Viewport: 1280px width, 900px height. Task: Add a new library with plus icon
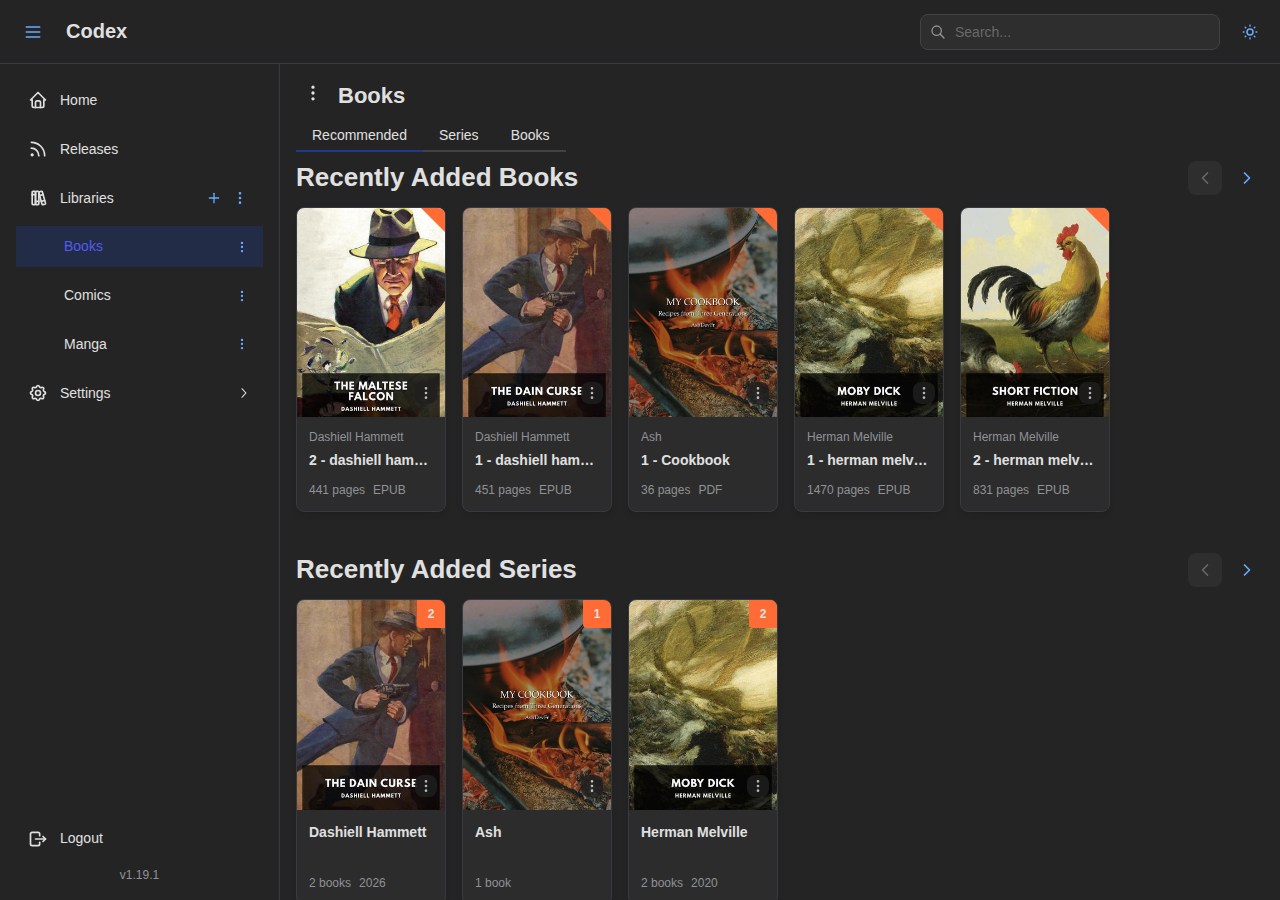click(x=213, y=198)
